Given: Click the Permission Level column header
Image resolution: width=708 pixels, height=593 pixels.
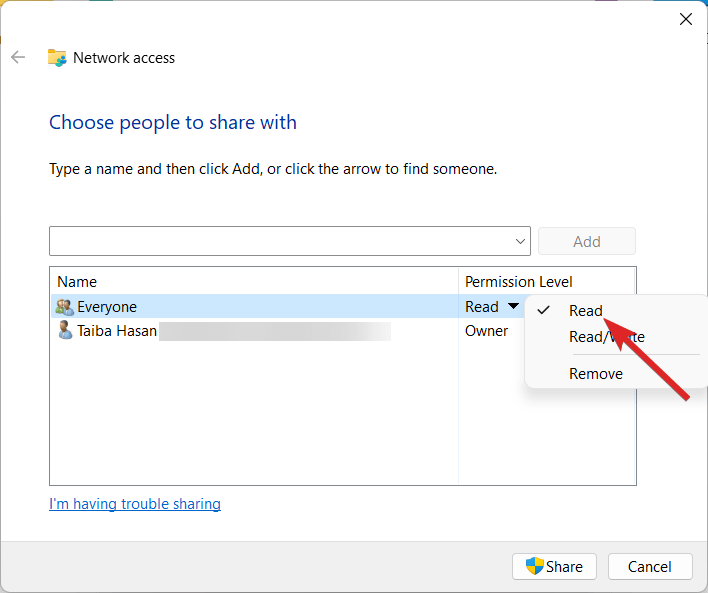Looking at the screenshot, I should [519, 282].
